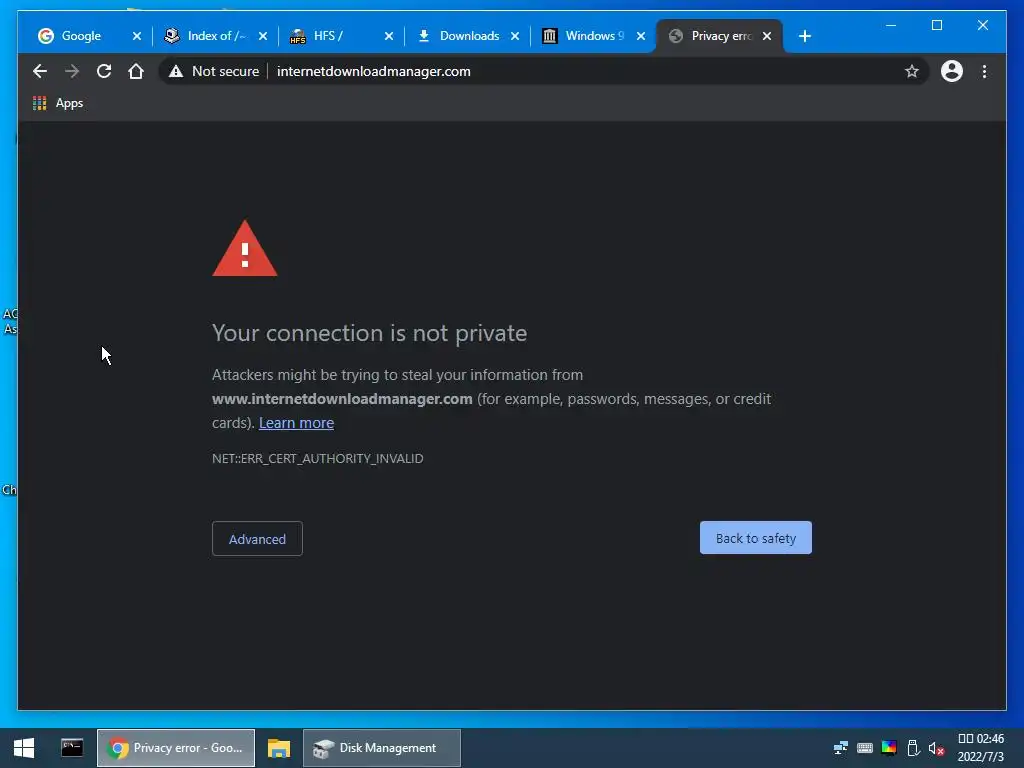This screenshot has width=1024, height=768.
Task: Select the Chrome Privacy error taskbar button
Action: tap(176, 748)
